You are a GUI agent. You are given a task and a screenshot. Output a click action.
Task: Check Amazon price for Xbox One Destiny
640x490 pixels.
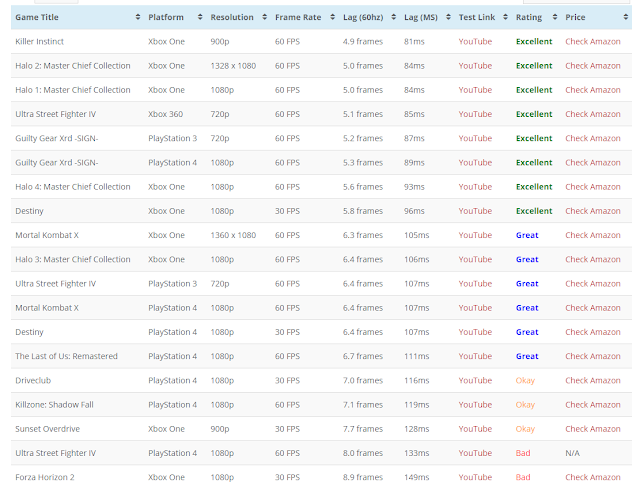(x=593, y=211)
